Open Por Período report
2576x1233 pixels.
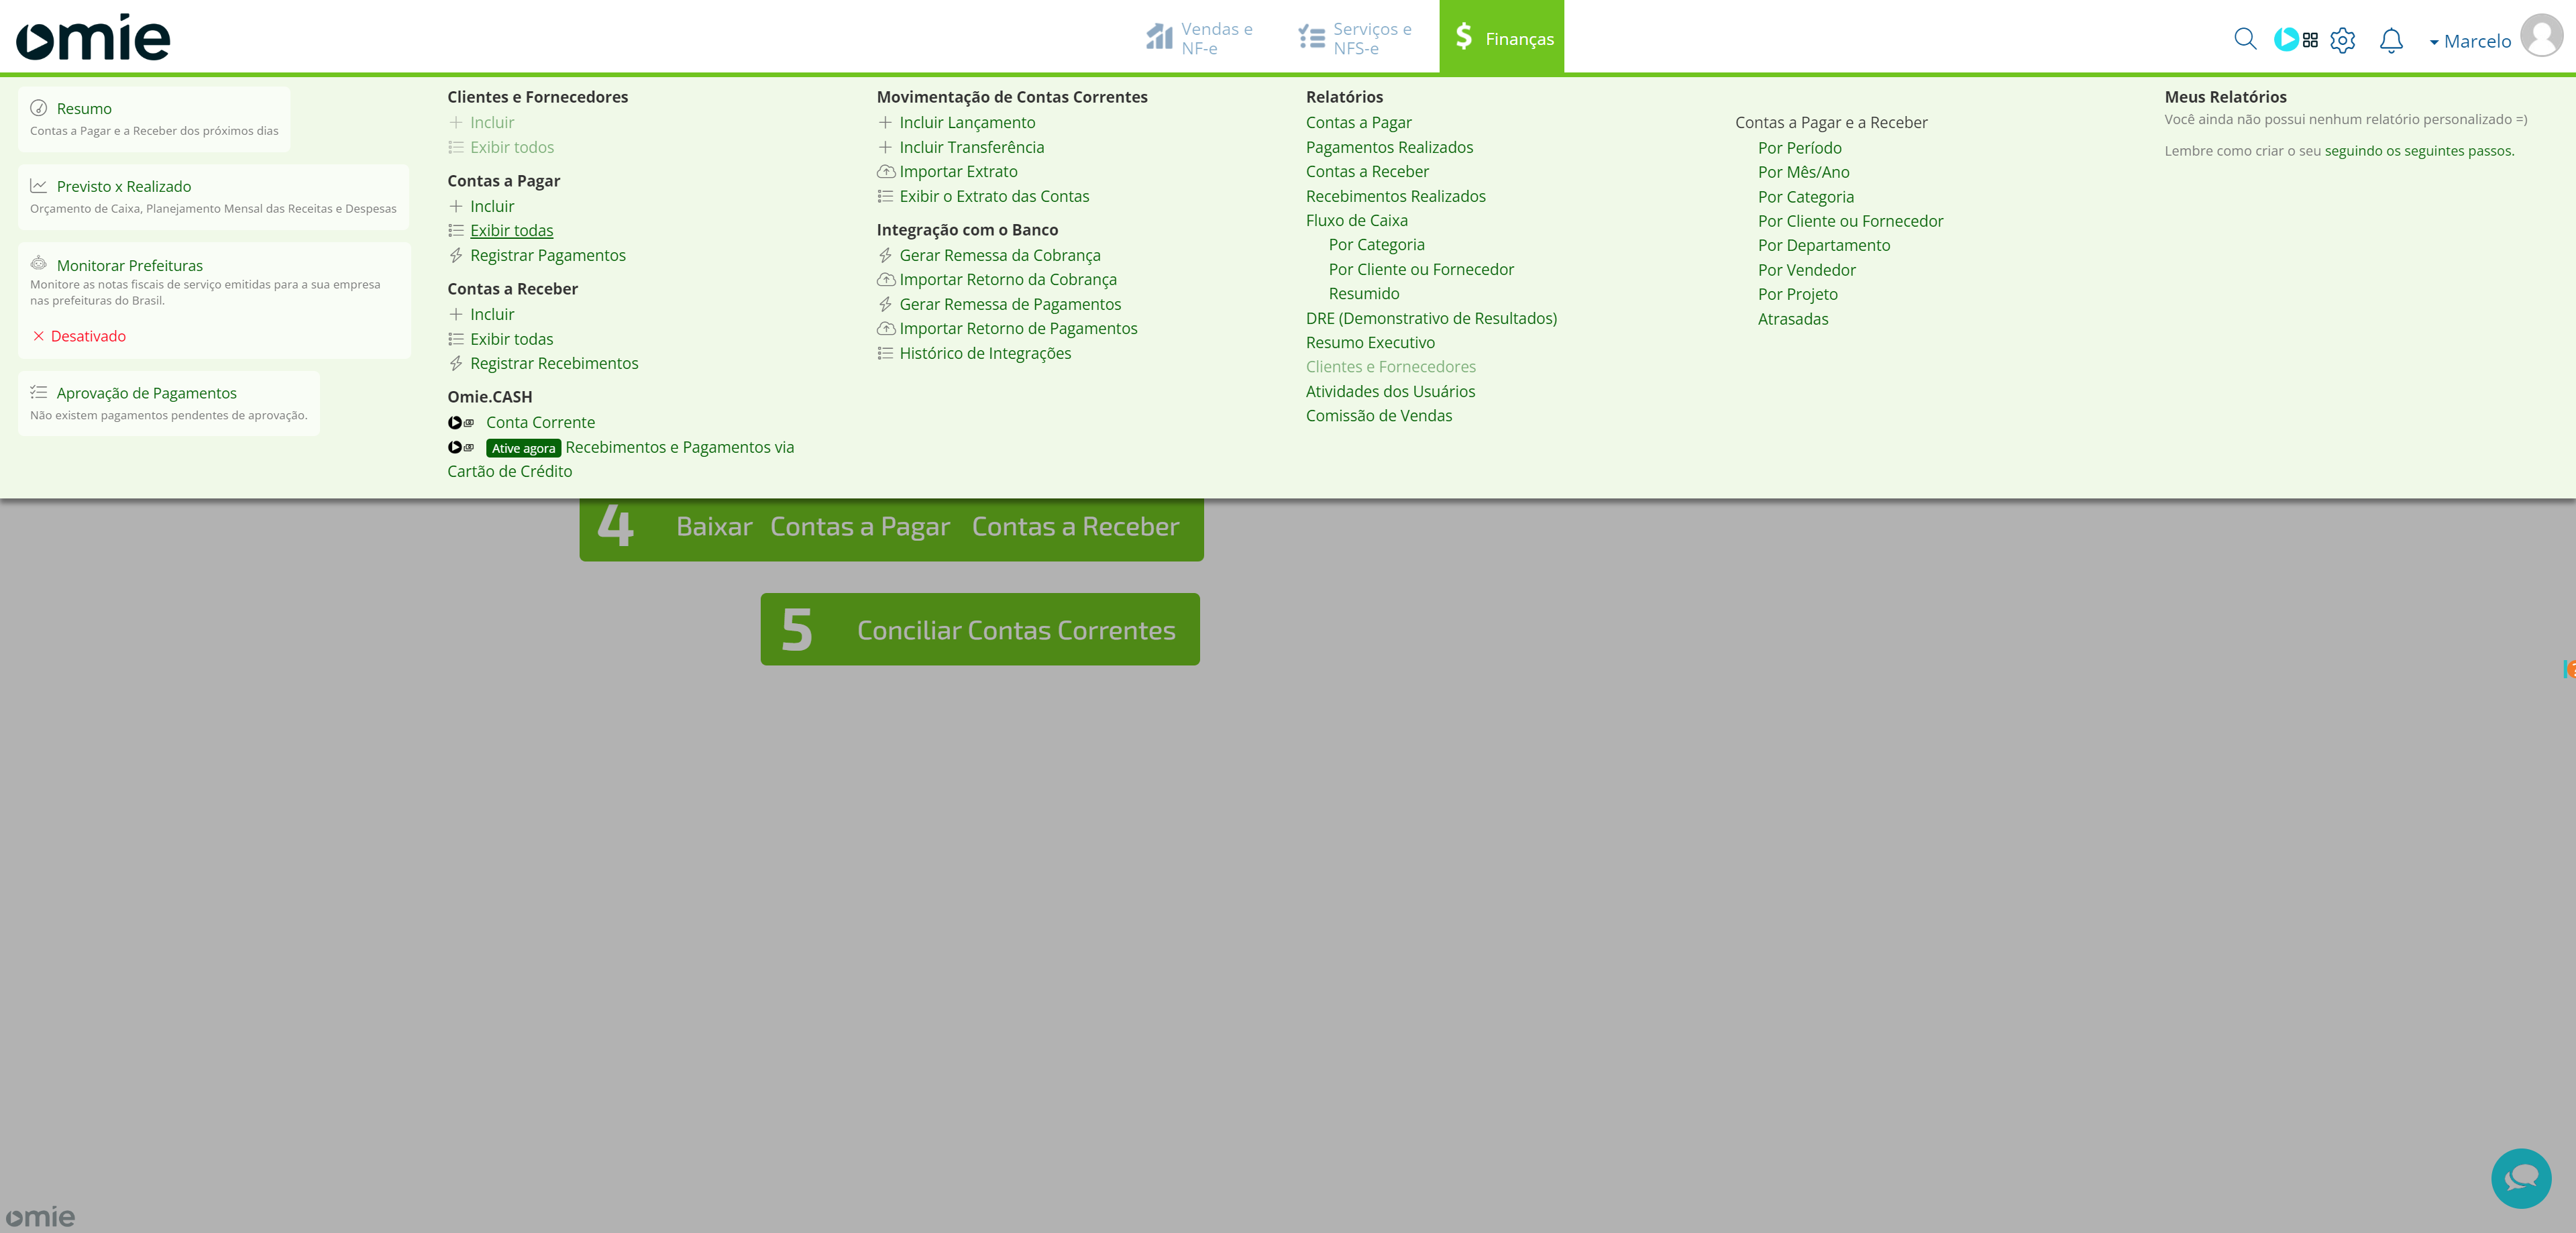click(x=1799, y=148)
